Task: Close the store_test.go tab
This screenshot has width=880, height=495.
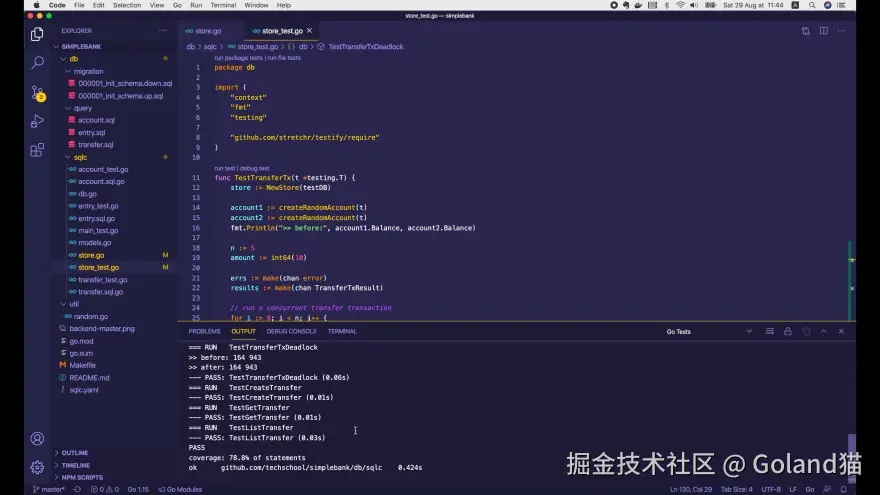Action: 309,31
